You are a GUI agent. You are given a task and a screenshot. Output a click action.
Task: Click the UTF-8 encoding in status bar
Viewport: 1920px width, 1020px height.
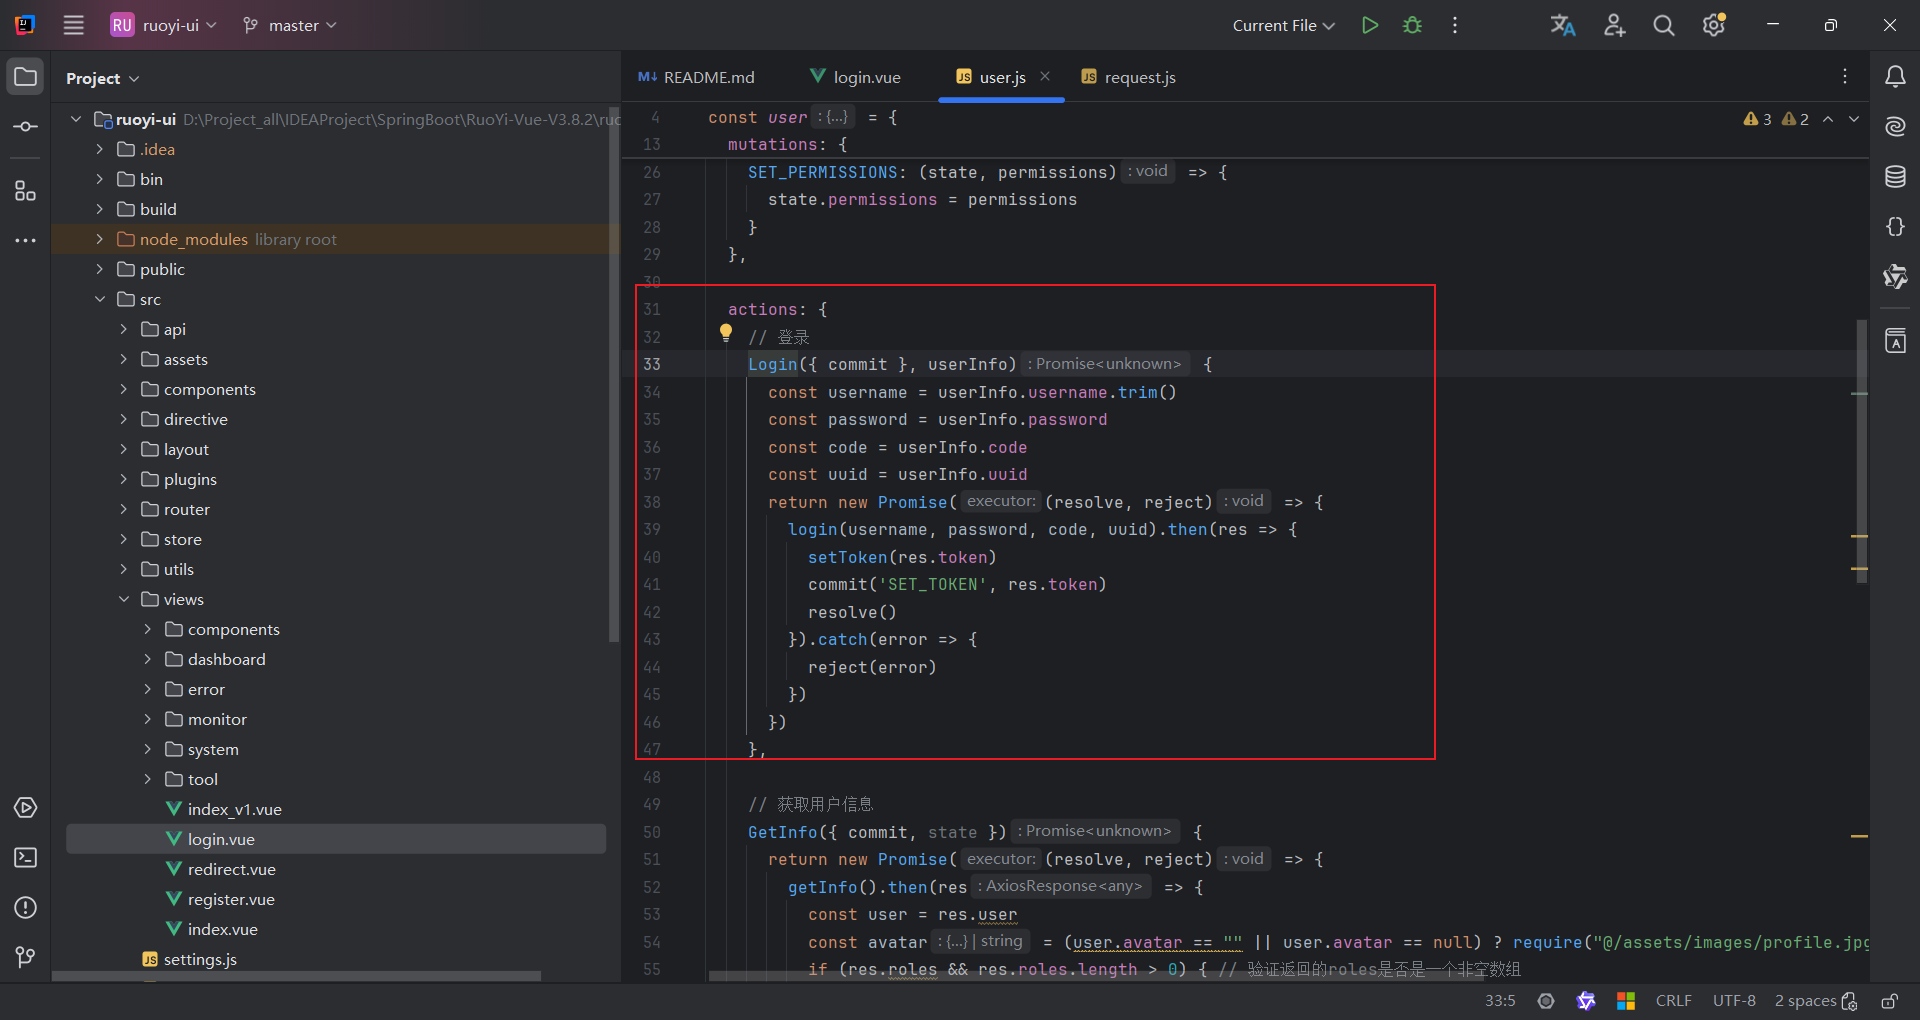tap(1734, 1001)
